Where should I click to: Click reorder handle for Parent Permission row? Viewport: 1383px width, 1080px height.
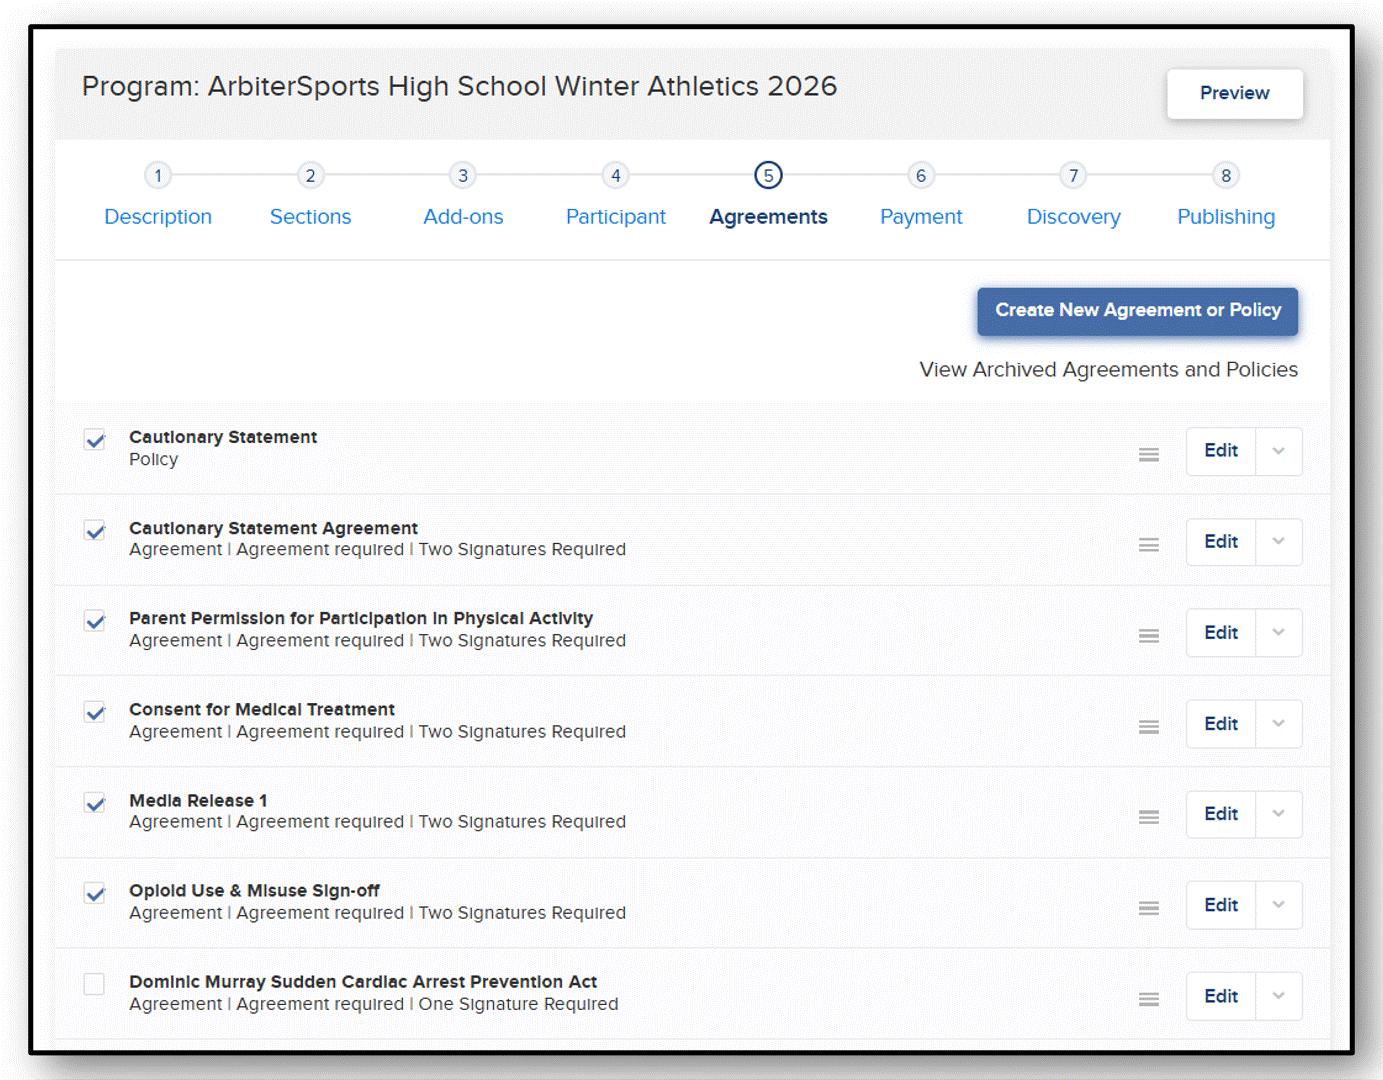tap(1149, 636)
